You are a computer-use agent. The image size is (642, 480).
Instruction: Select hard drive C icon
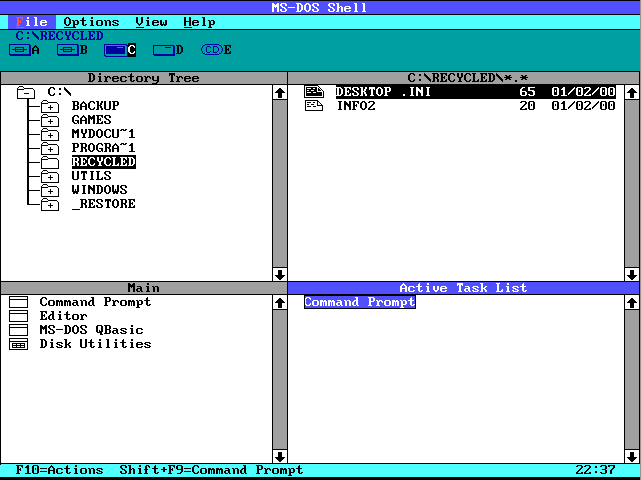coord(115,50)
